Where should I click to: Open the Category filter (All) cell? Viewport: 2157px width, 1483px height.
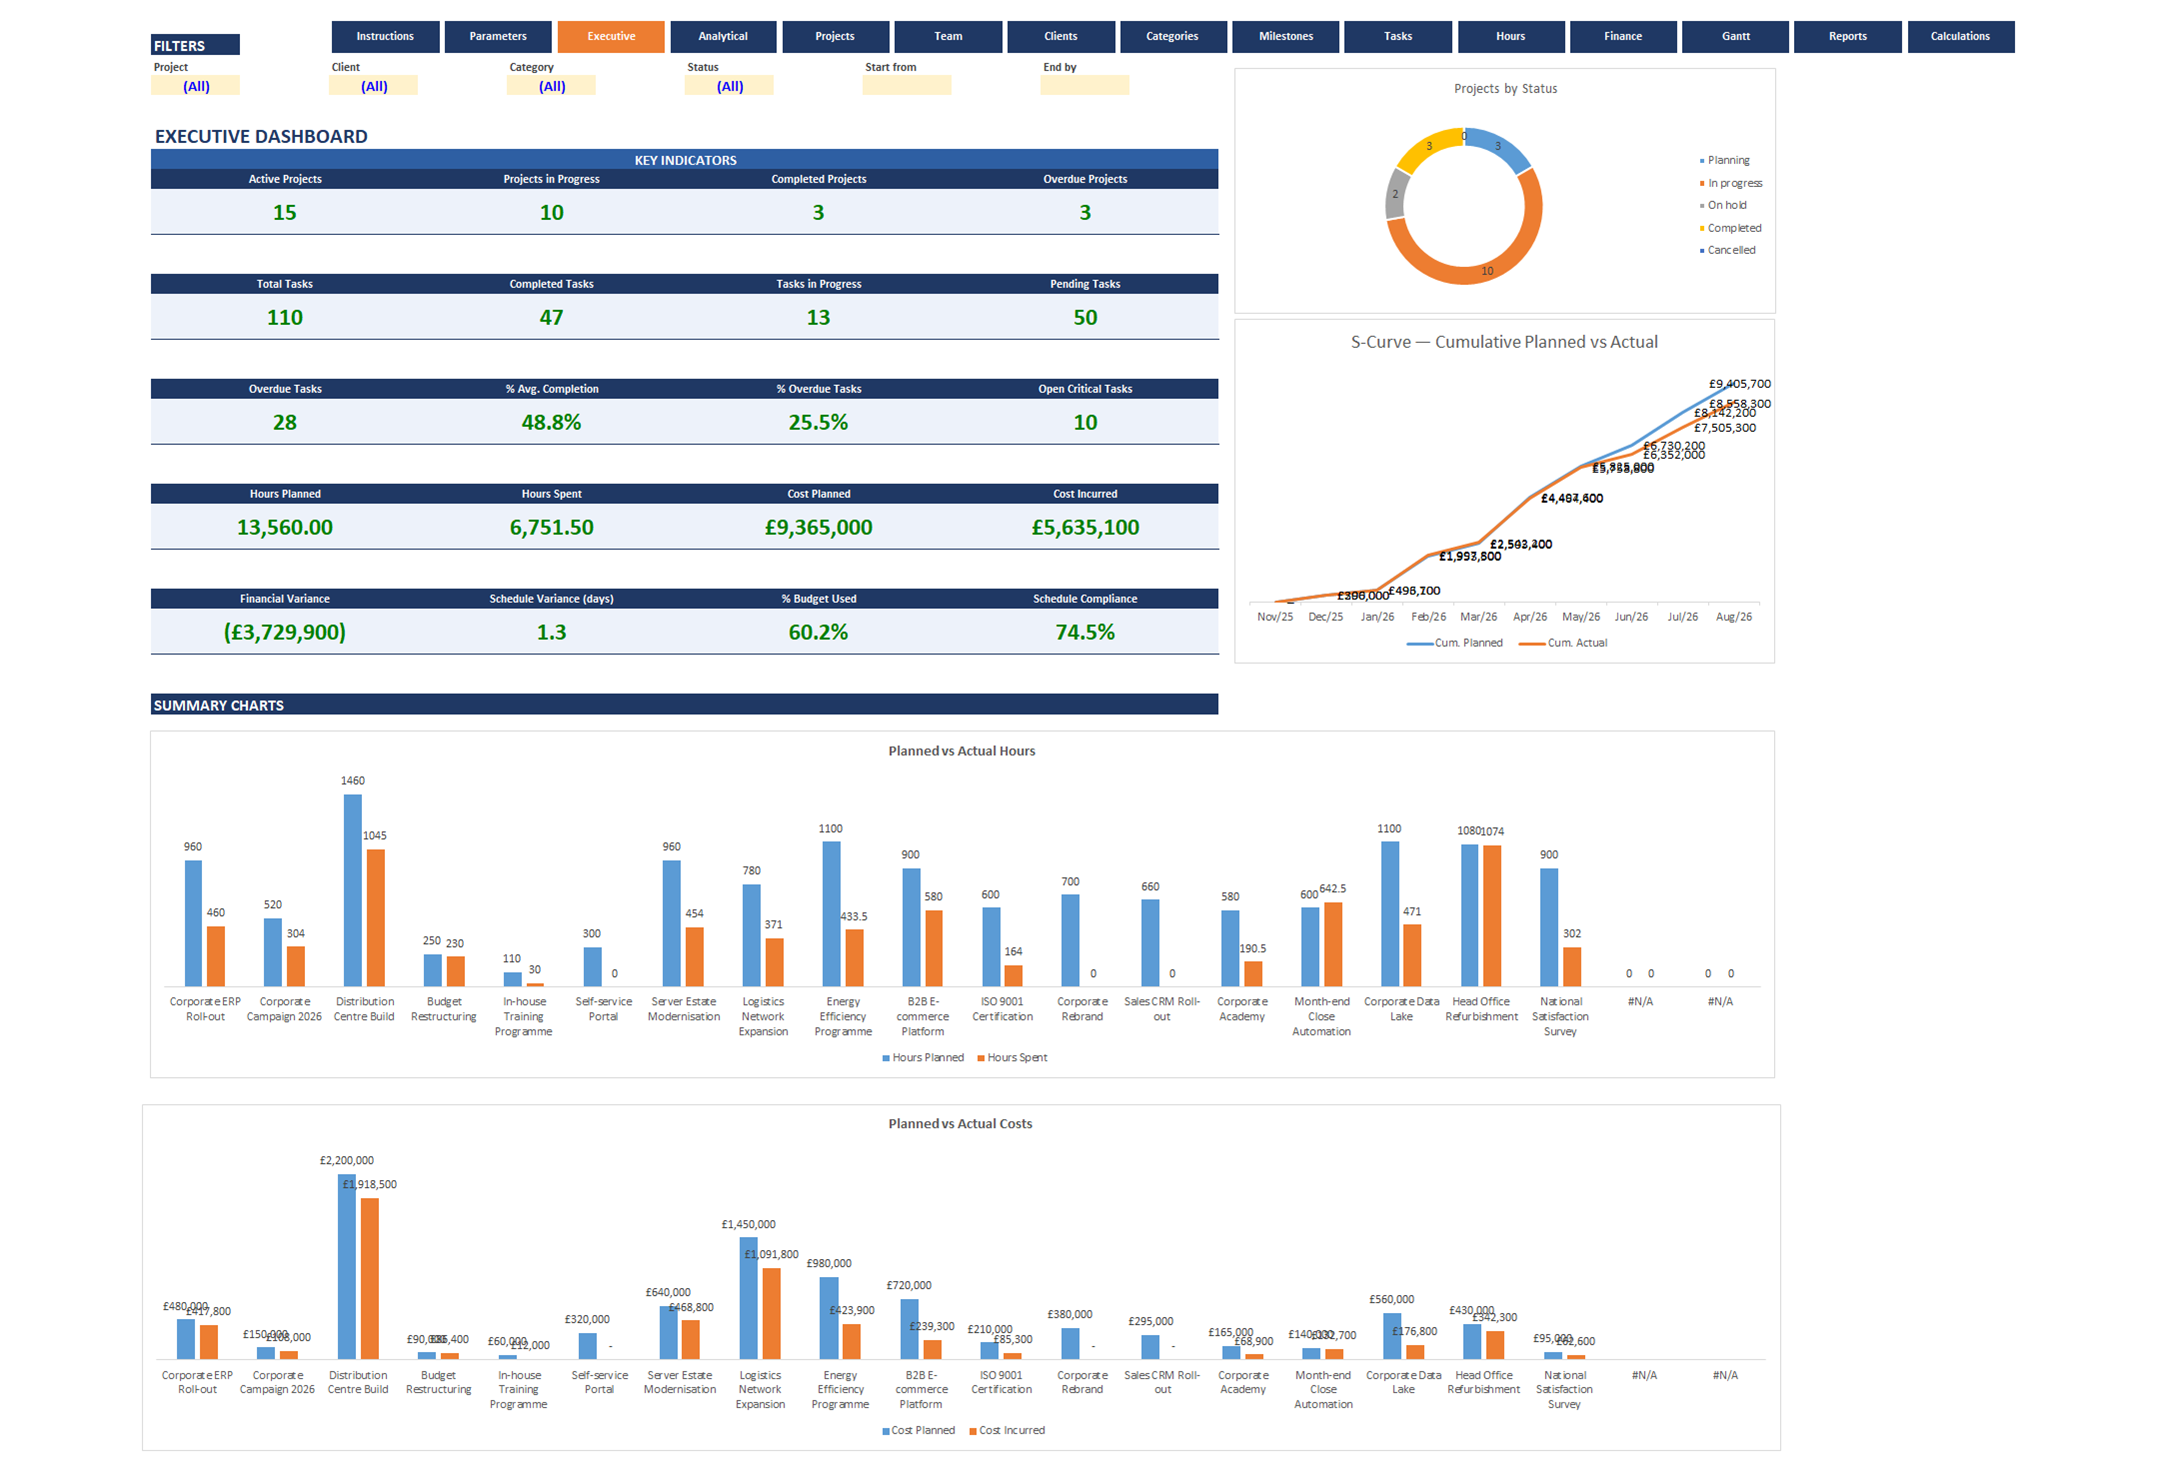(x=552, y=87)
